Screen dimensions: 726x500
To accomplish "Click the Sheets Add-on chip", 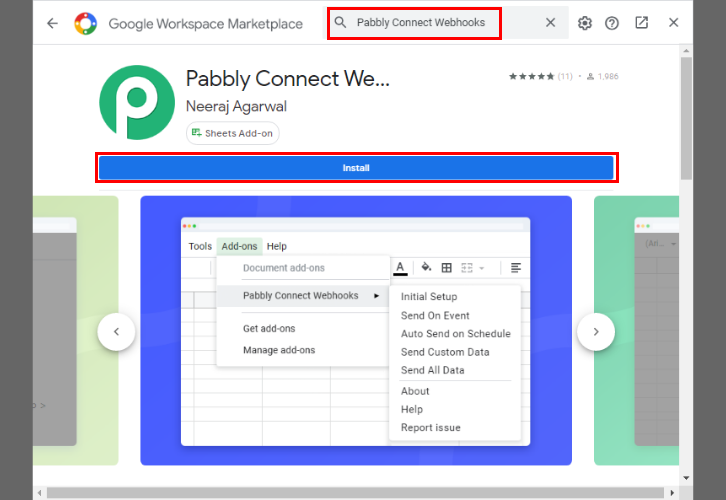I will 232,133.
